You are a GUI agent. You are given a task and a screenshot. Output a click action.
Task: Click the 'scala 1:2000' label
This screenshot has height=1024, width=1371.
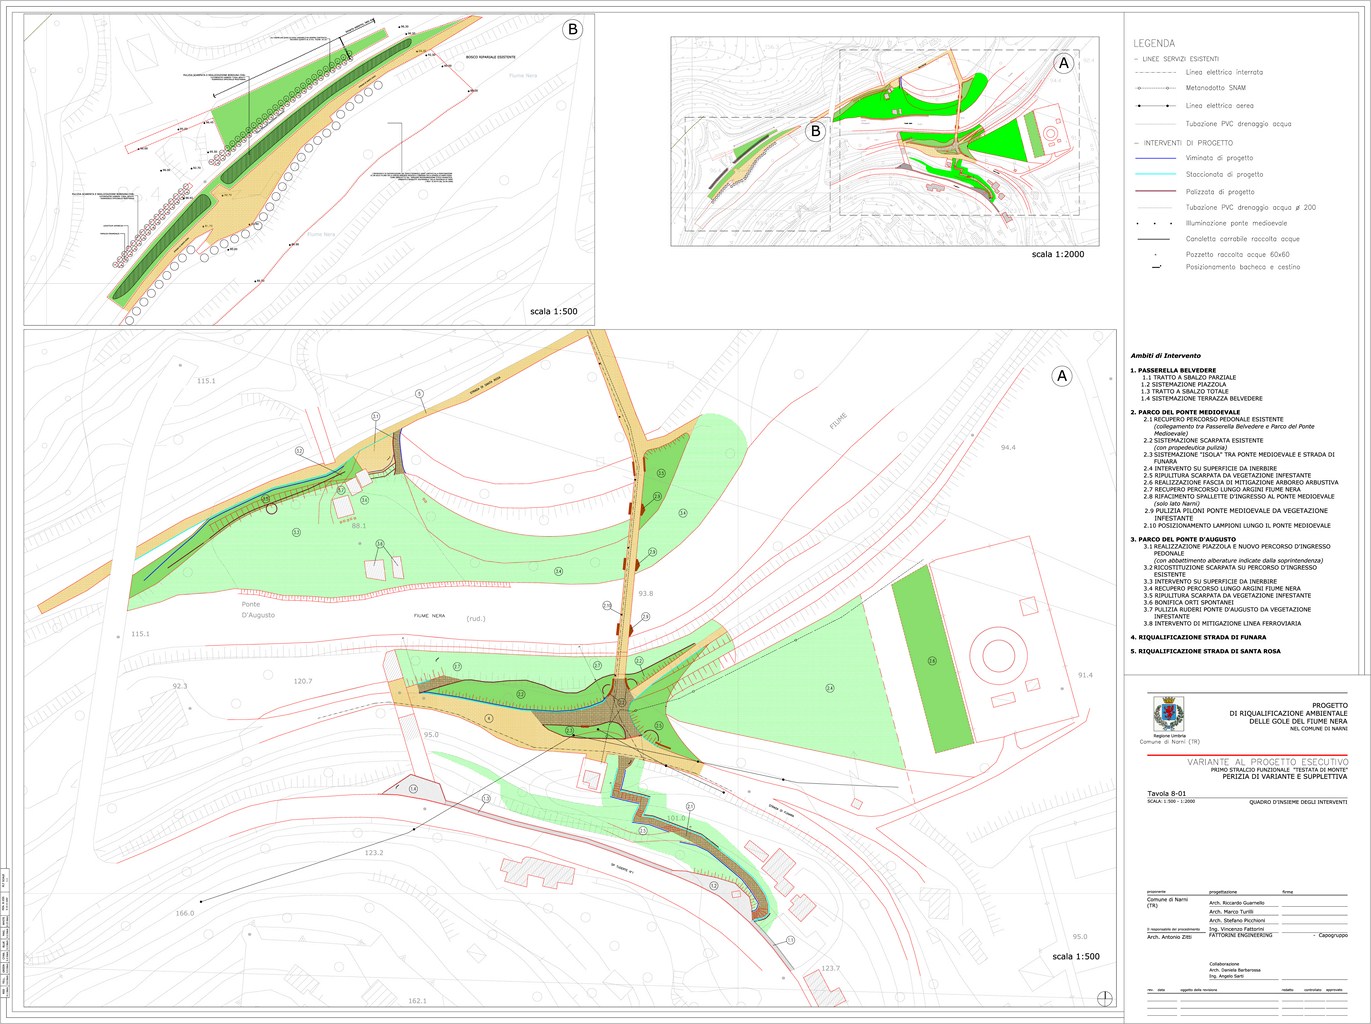tap(1057, 254)
